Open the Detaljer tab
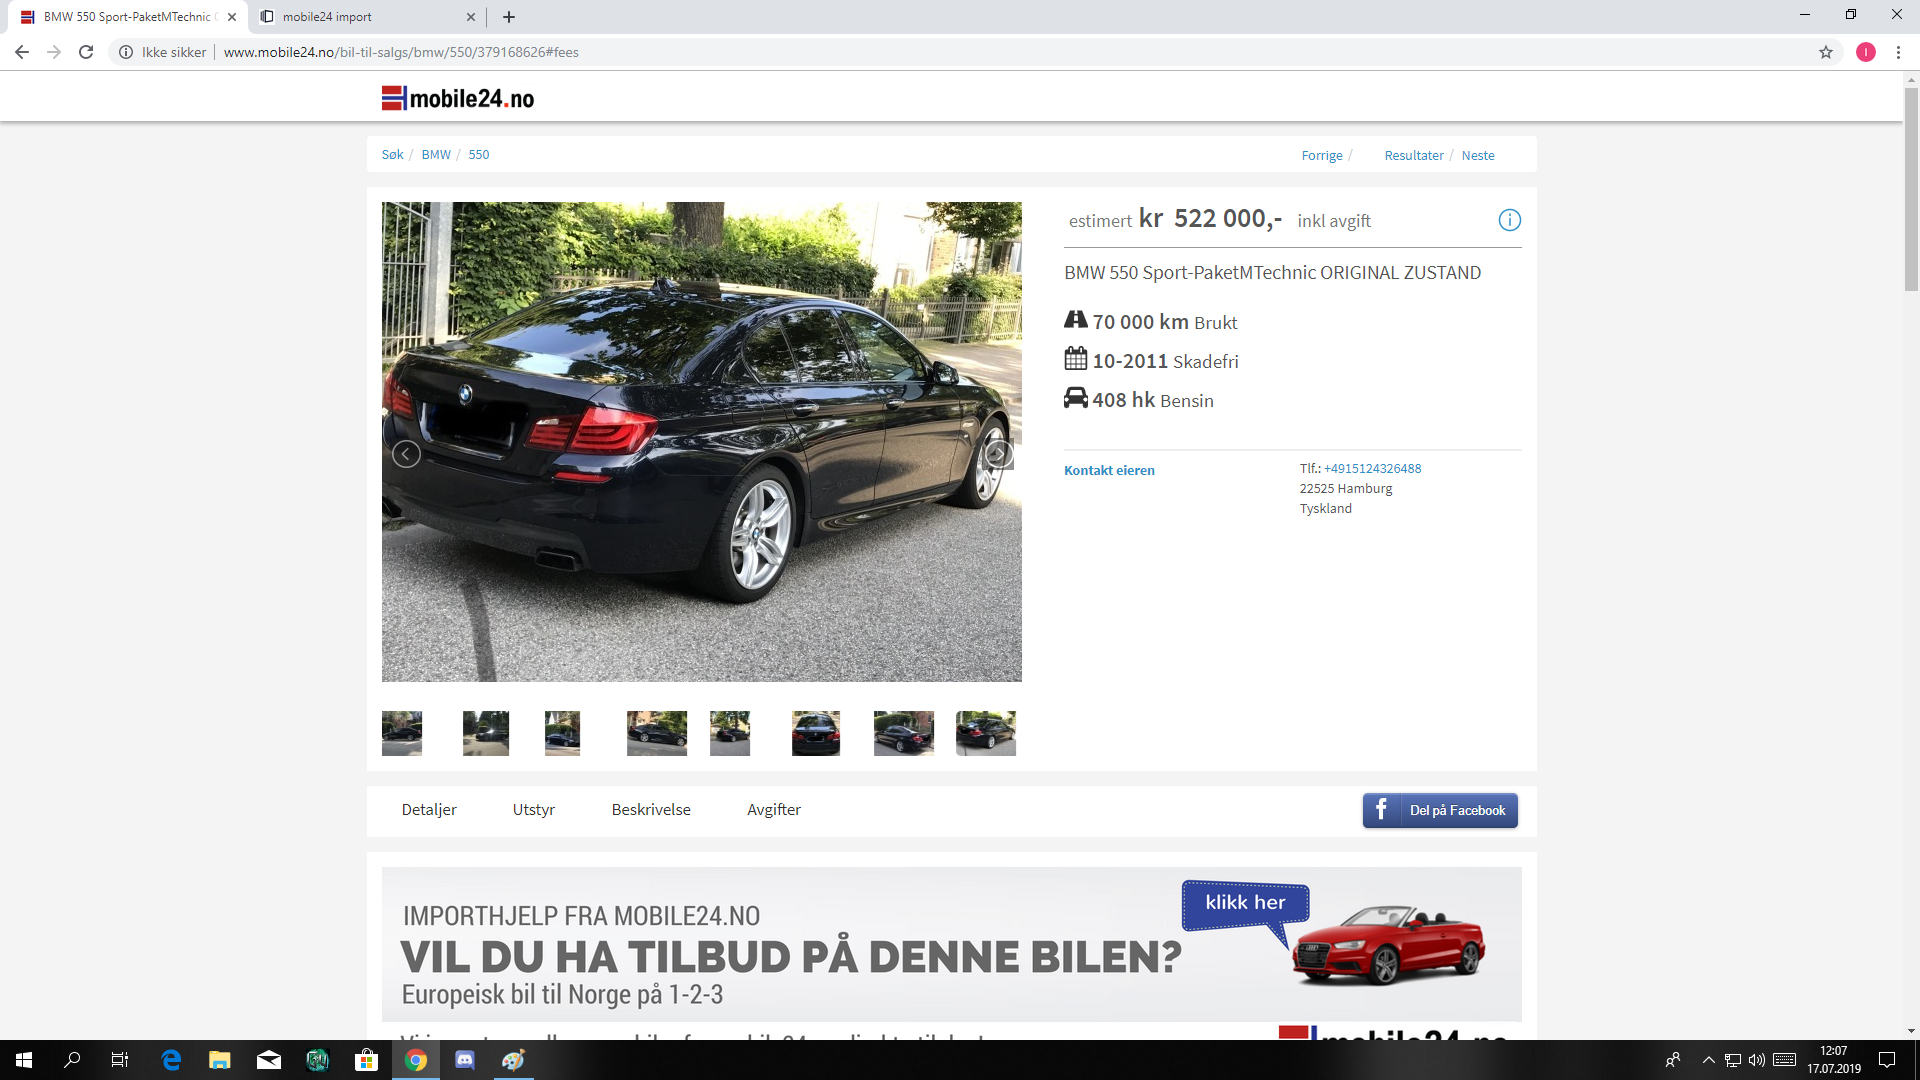 [x=429, y=810]
